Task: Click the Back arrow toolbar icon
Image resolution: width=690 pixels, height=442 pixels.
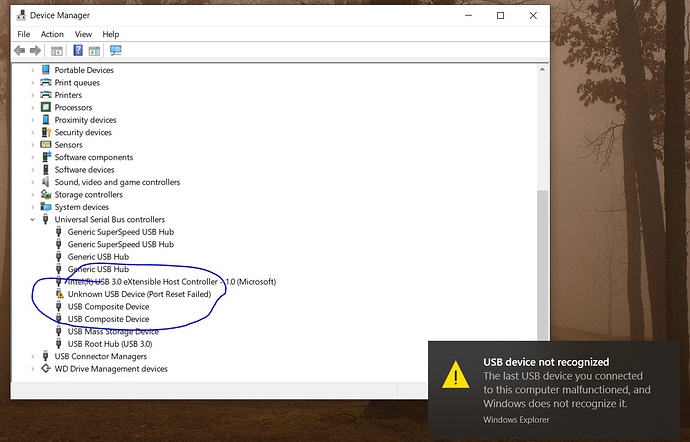Action: click(19, 51)
